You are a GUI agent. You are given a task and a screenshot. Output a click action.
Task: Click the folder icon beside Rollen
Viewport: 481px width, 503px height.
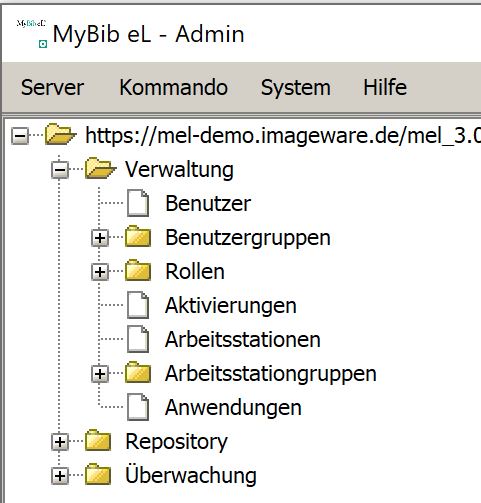click(138, 271)
